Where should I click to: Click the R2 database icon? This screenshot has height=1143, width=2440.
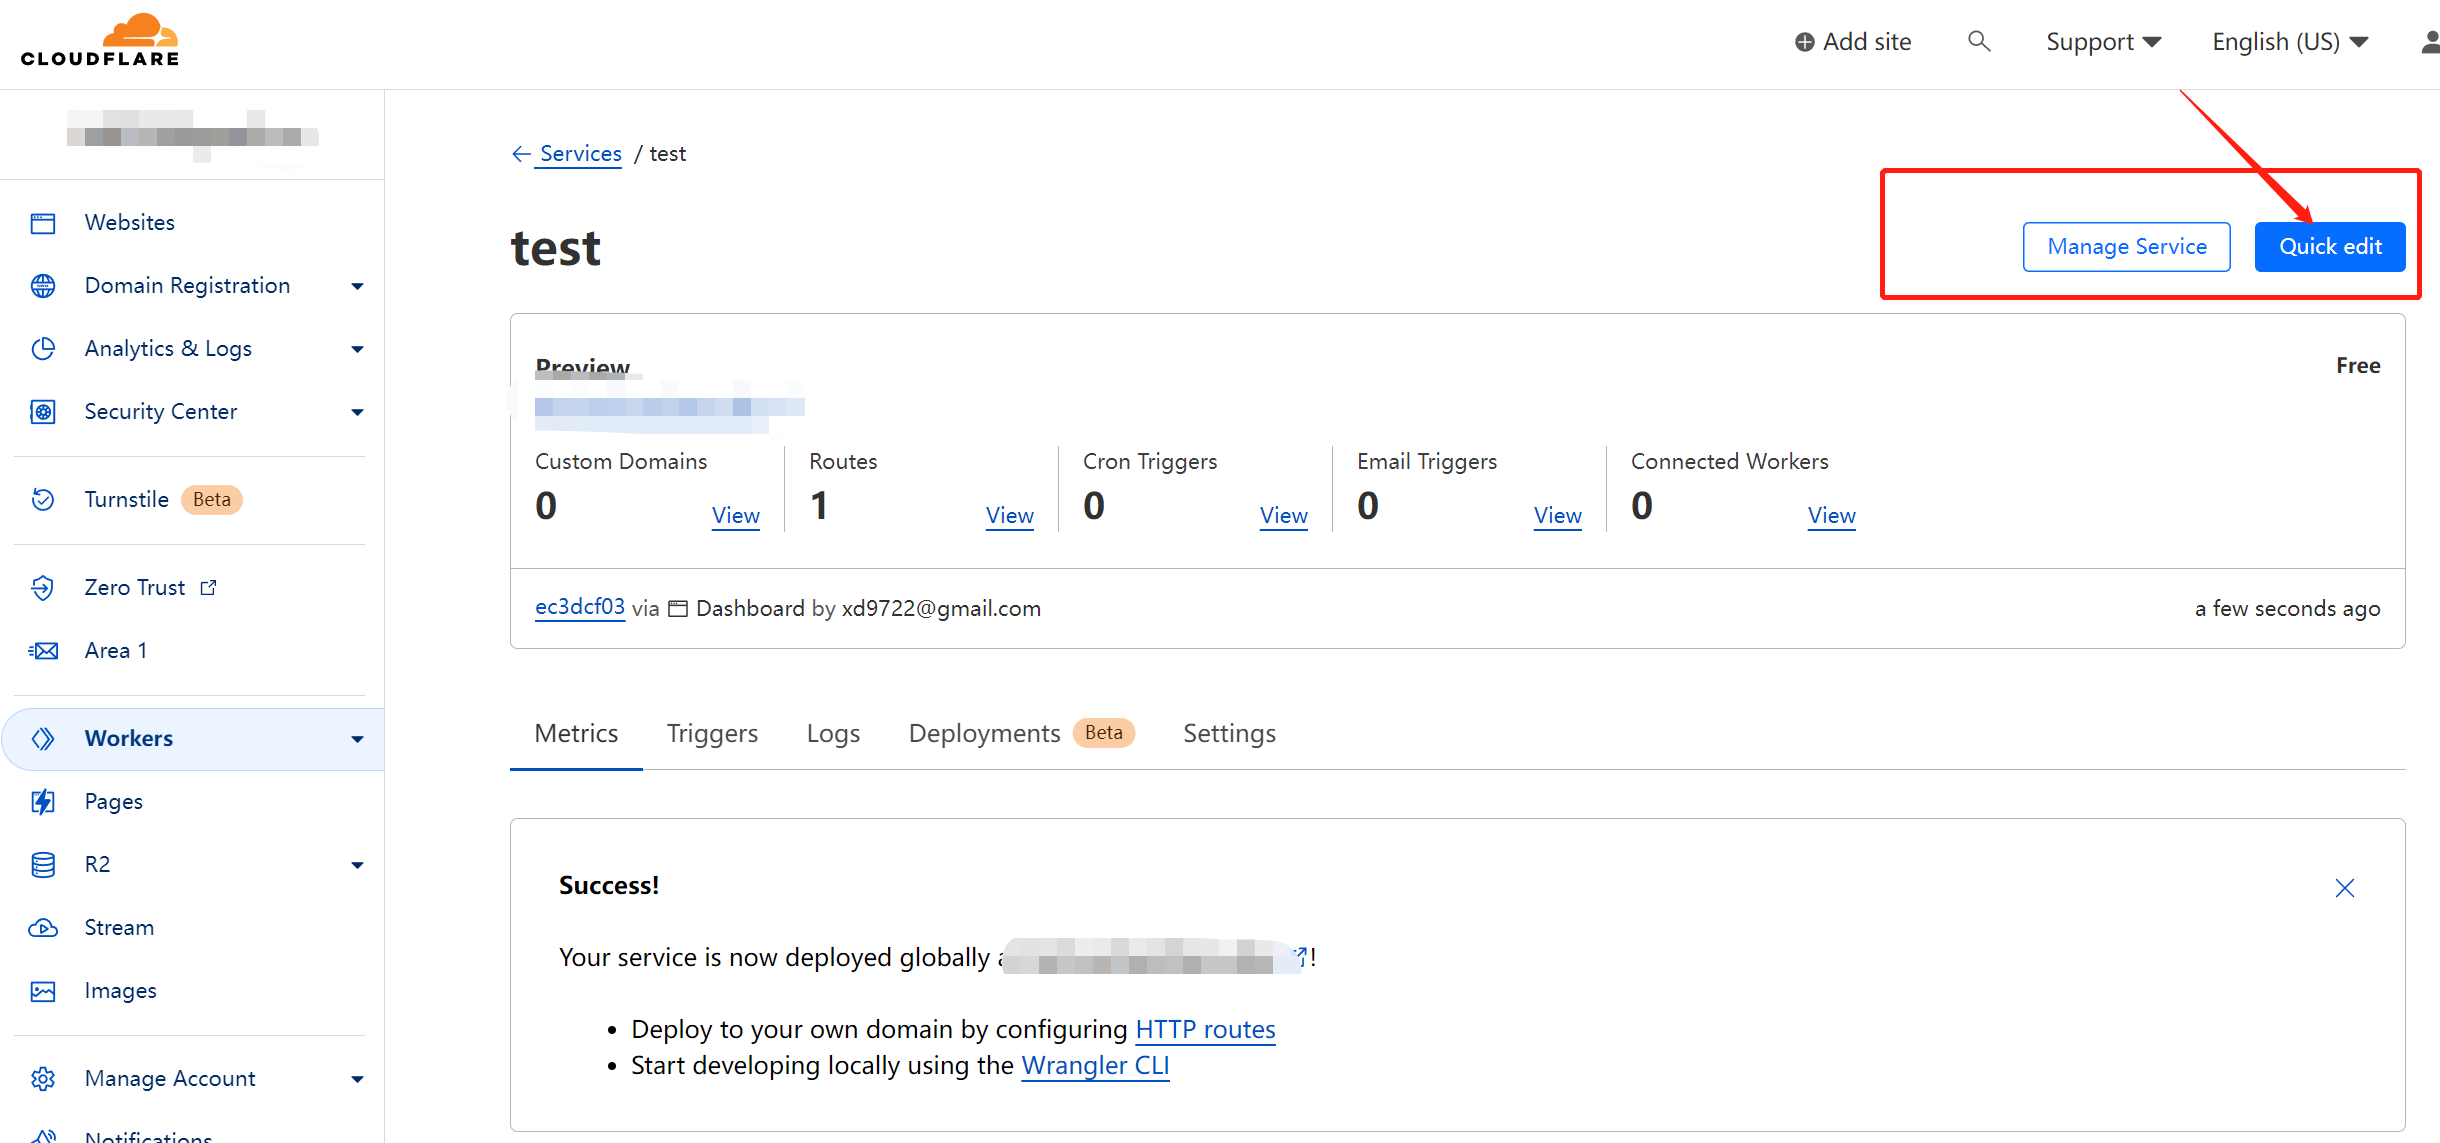[x=43, y=865]
